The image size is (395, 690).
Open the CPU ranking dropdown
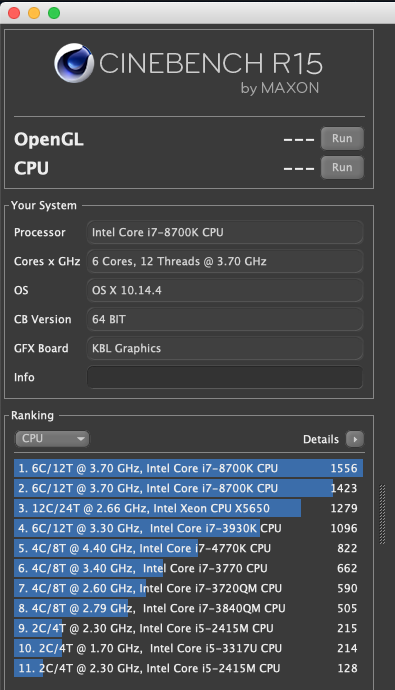coord(52,439)
